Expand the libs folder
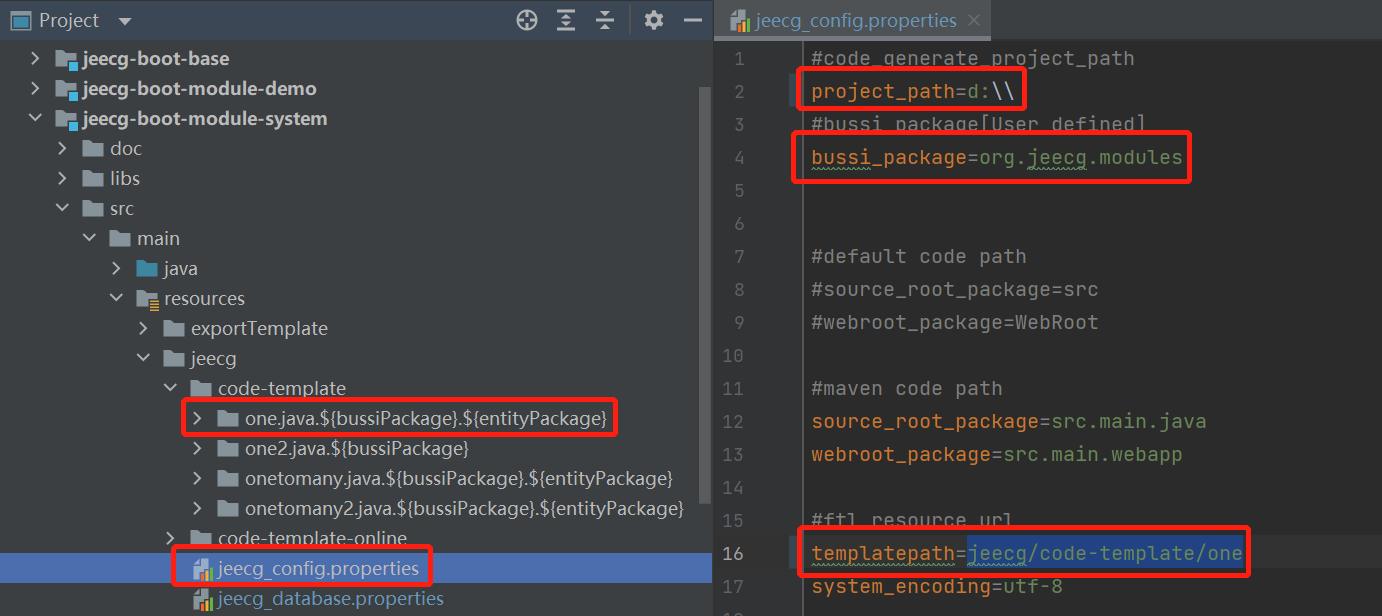Screen dimensions: 1382x616 coord(63,179)
